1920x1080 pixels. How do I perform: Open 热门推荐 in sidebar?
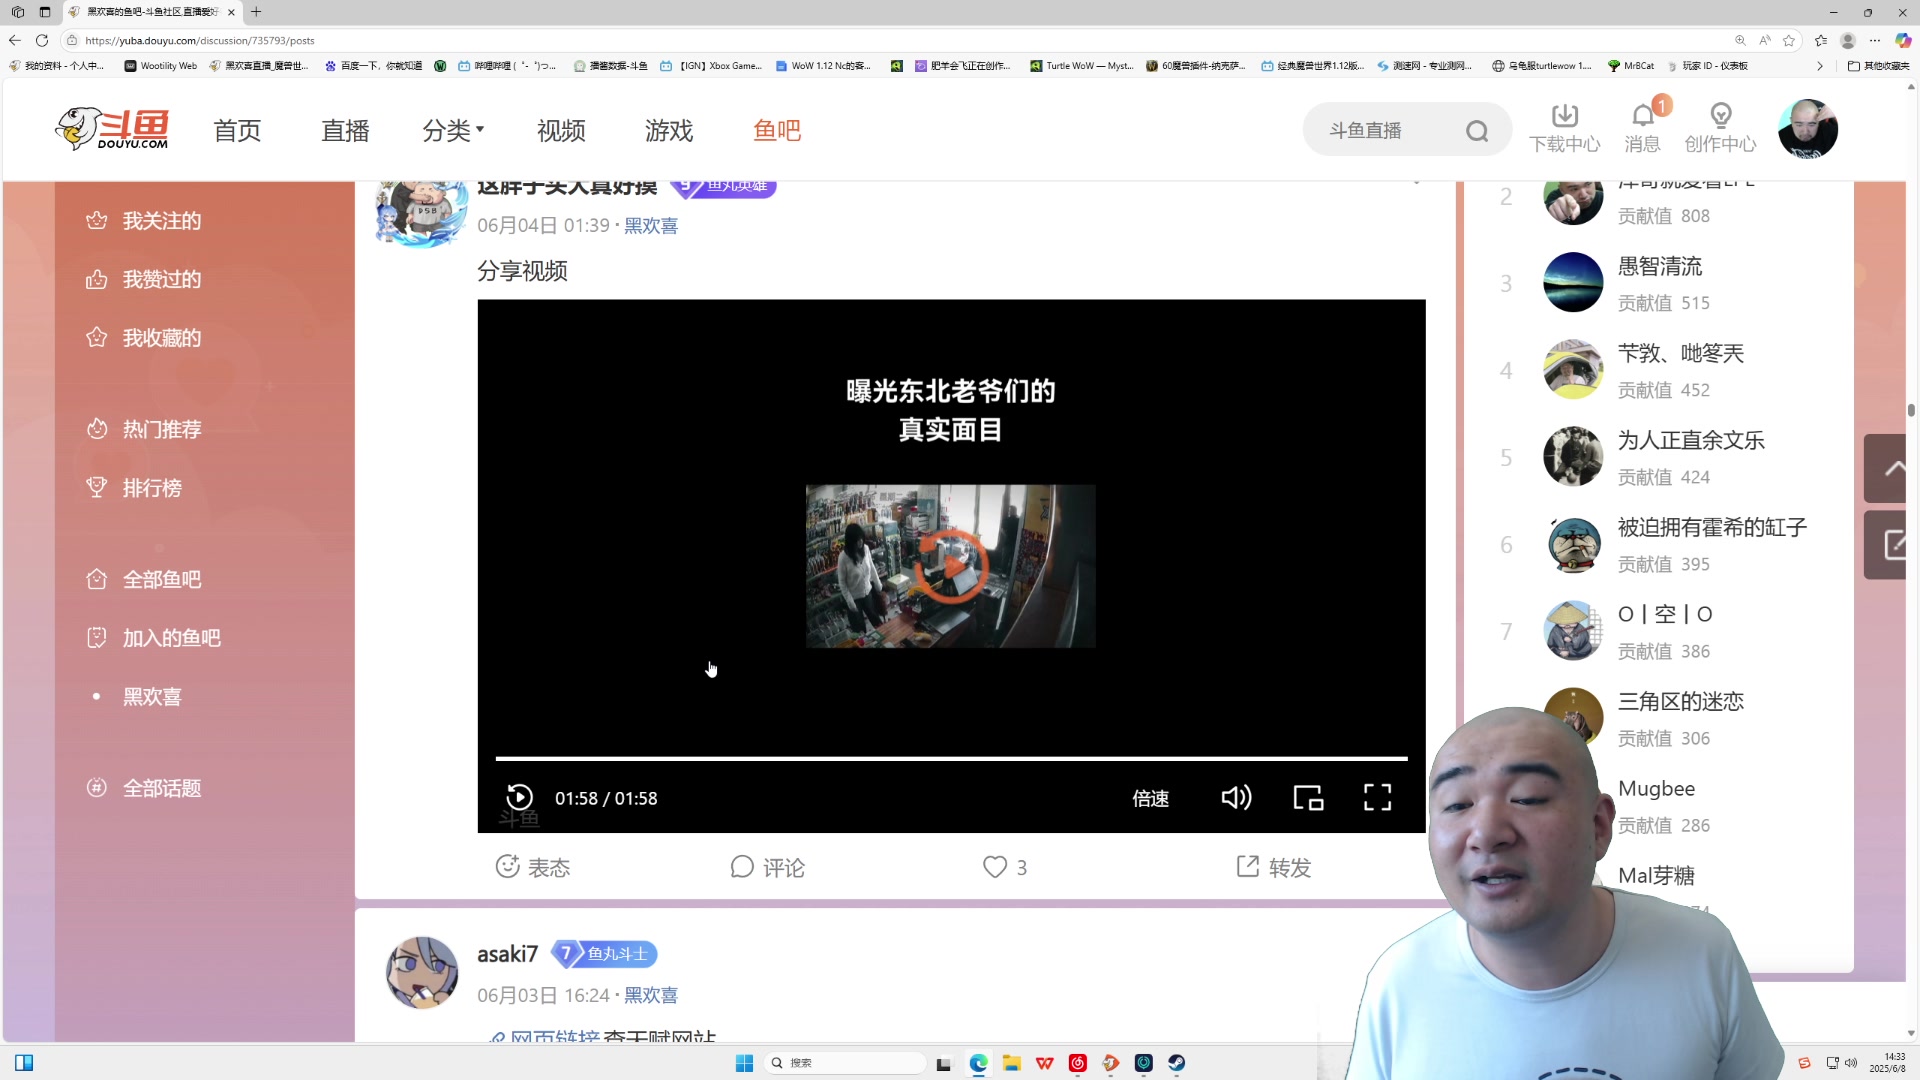[x=143, y=429]
